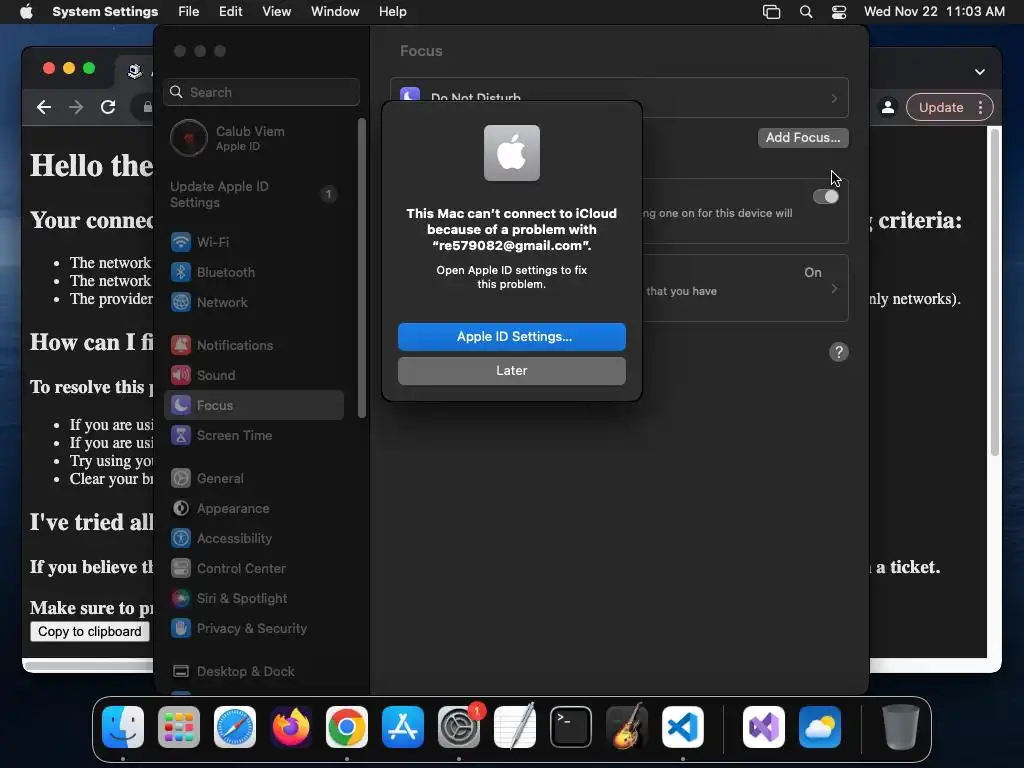
Task: Open Control Center in the menu bar
Action: tap(839, 12)
